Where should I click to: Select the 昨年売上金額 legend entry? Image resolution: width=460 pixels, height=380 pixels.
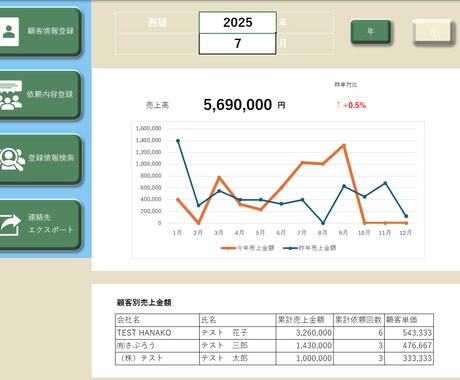pyautogui.click(x=310, y=248)
